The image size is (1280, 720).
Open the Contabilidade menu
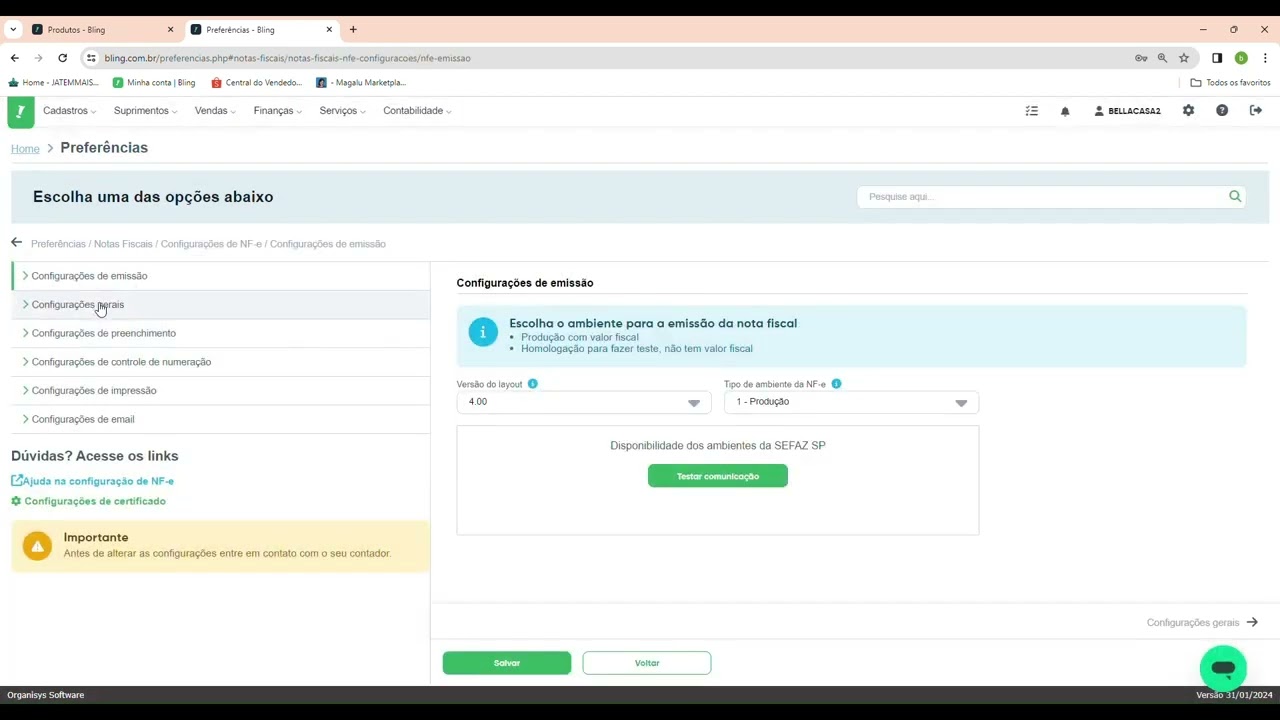pyautogui.click(x=417, y=111)
